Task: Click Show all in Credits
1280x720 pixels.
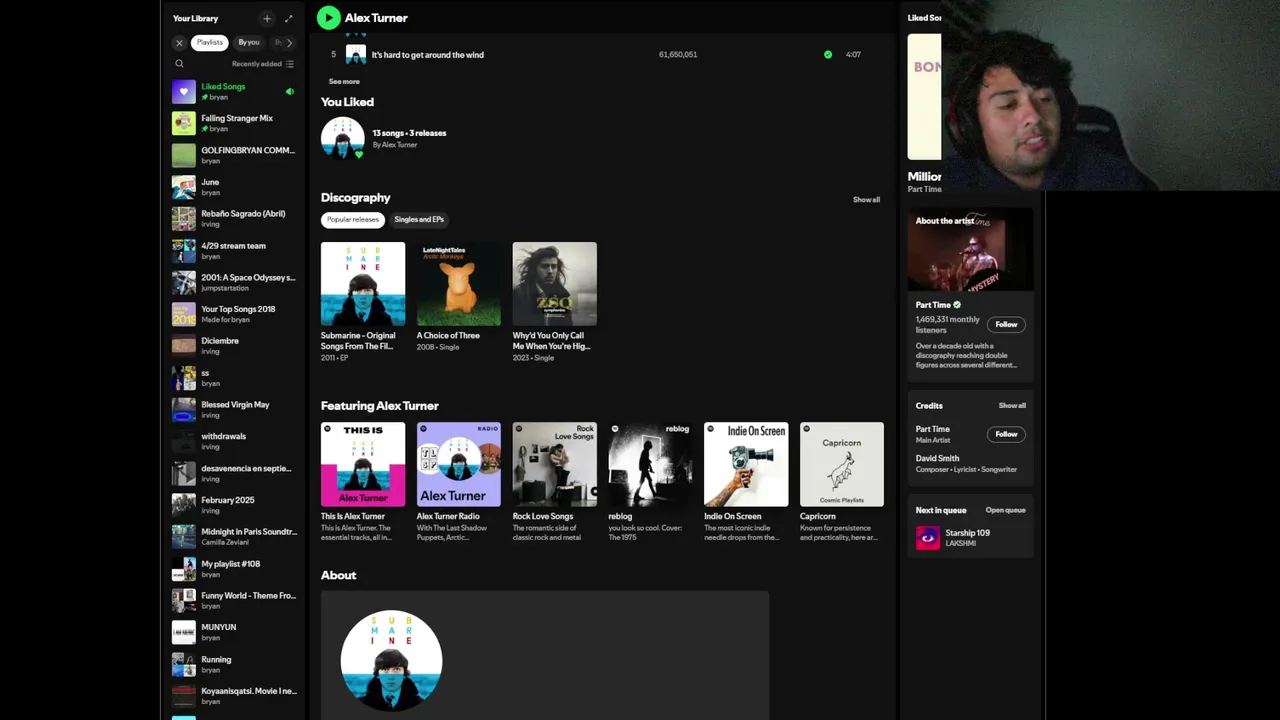Action: [1012, 406]
